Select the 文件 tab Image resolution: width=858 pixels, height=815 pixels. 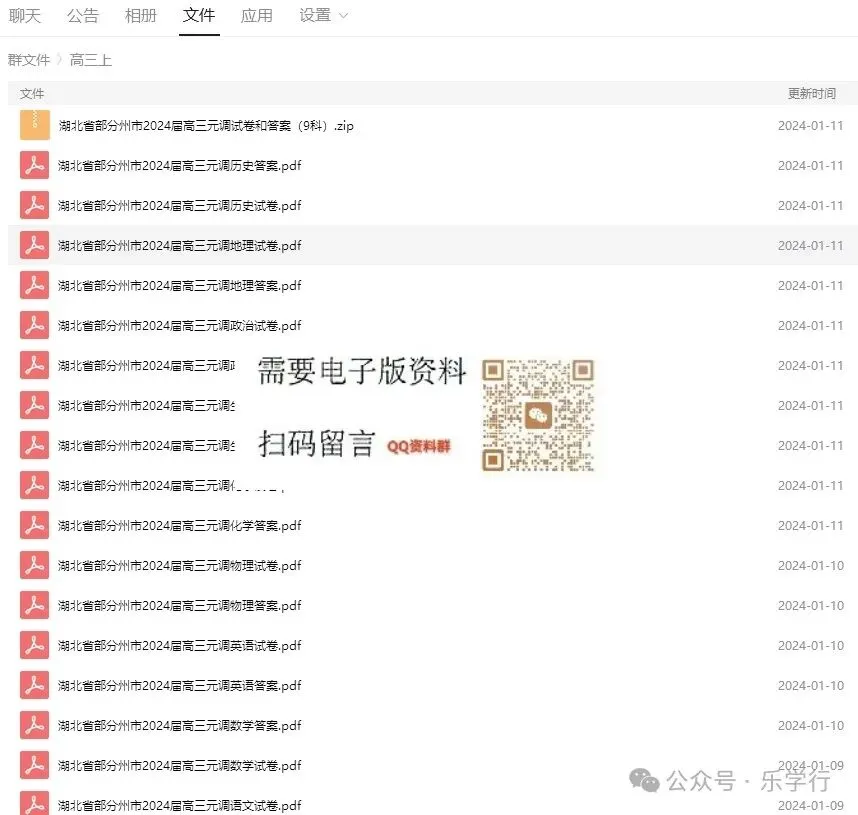[199, 15]
